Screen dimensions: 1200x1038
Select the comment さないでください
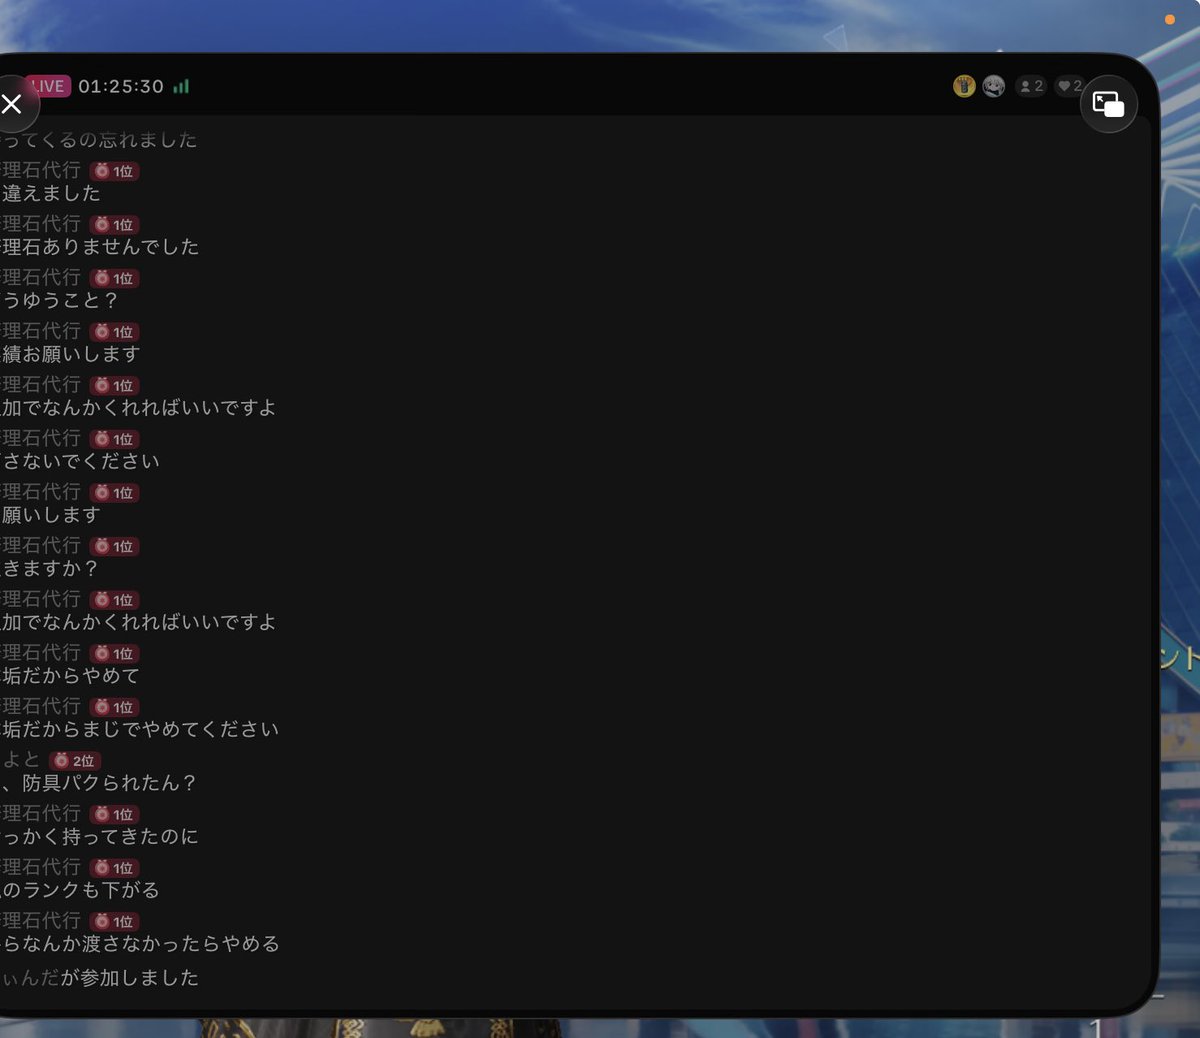coord(80,461)
